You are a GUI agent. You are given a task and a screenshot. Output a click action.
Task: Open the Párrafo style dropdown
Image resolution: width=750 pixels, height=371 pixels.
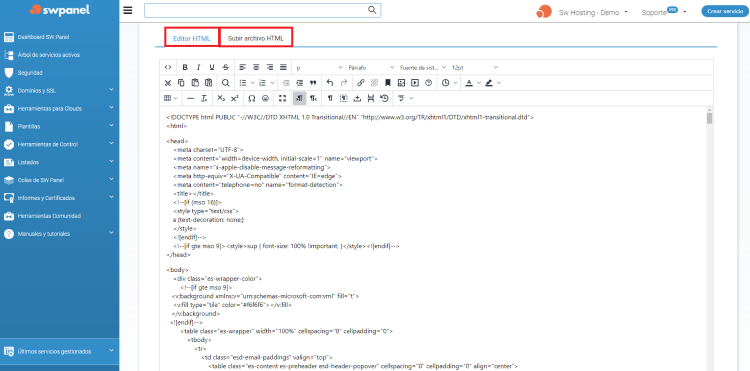tap(371, 67)
